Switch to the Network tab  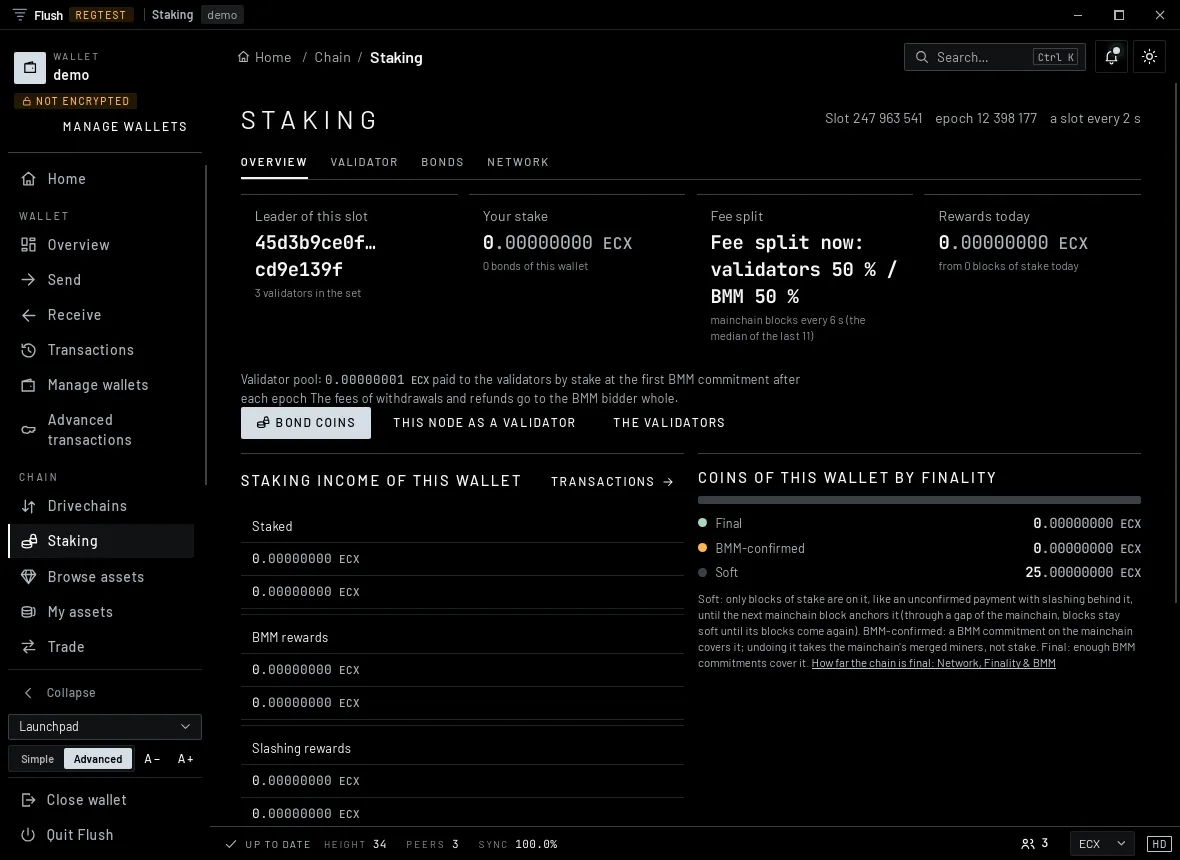[x=518, y=163]
